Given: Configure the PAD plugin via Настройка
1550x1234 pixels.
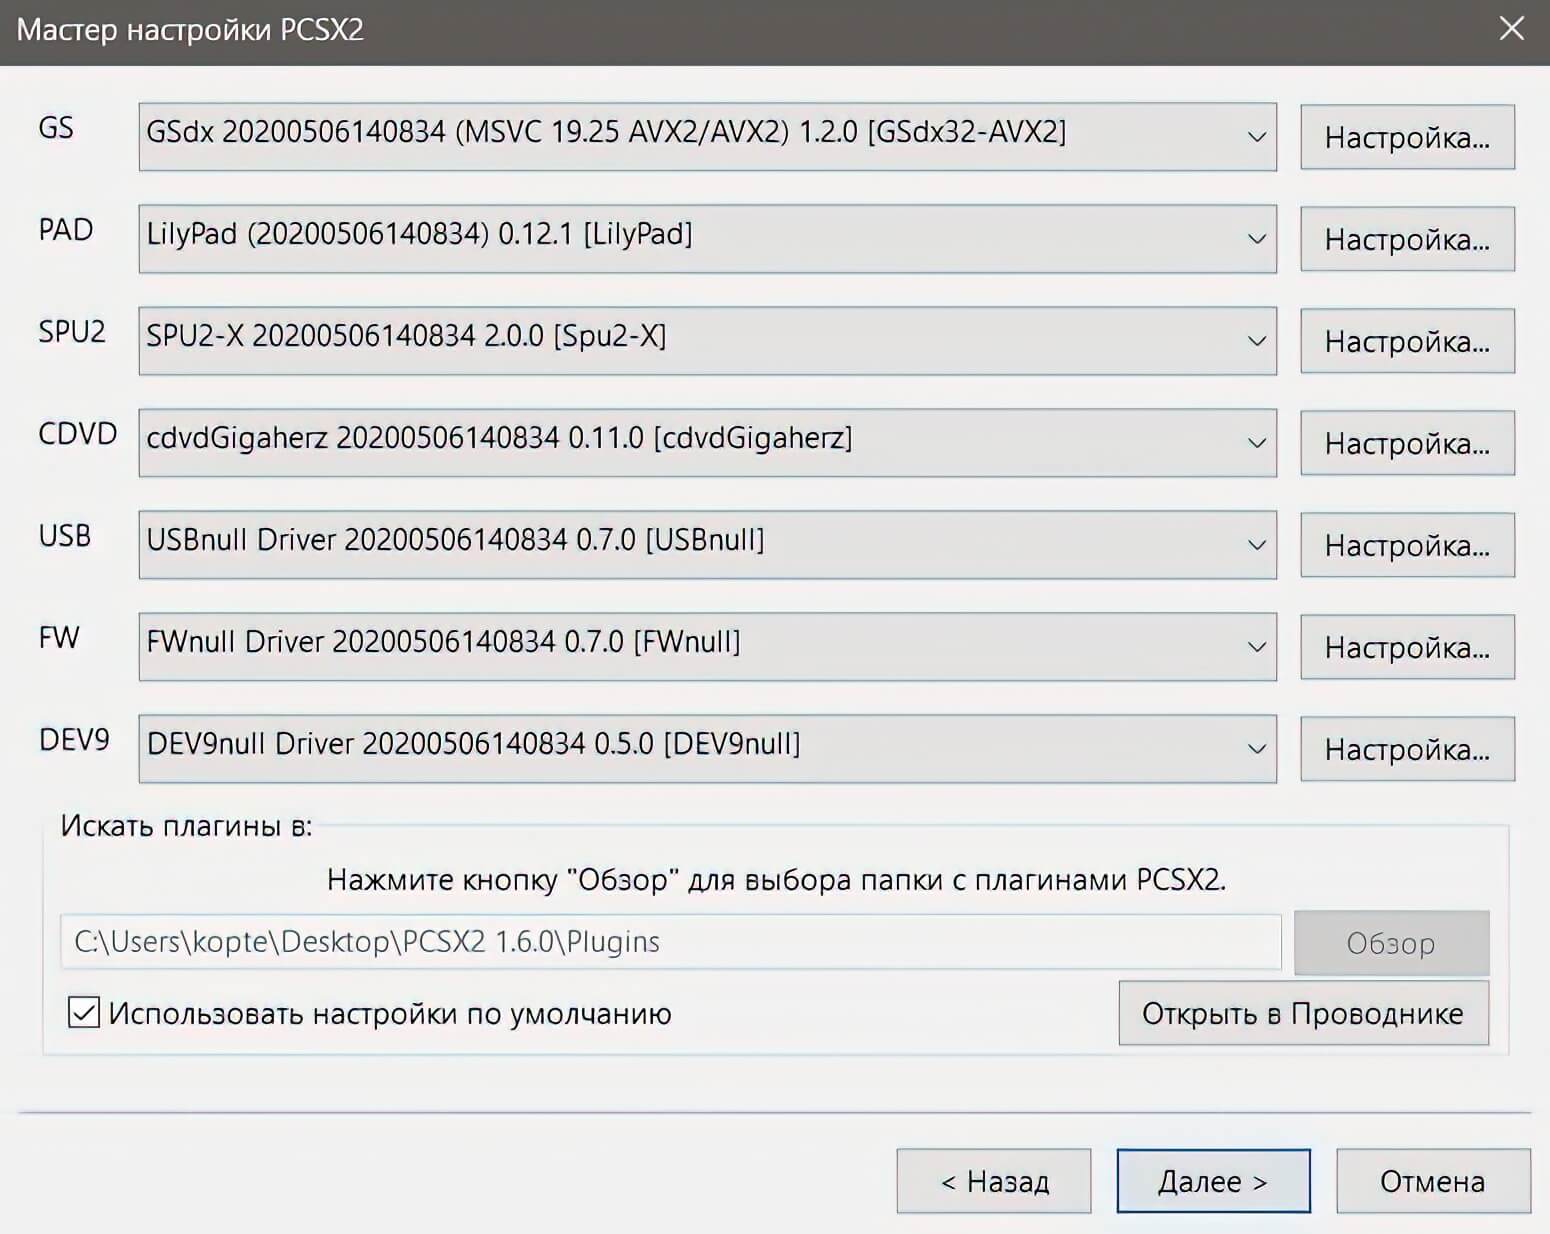Looking at the screenshot, I should (1407, 239).
